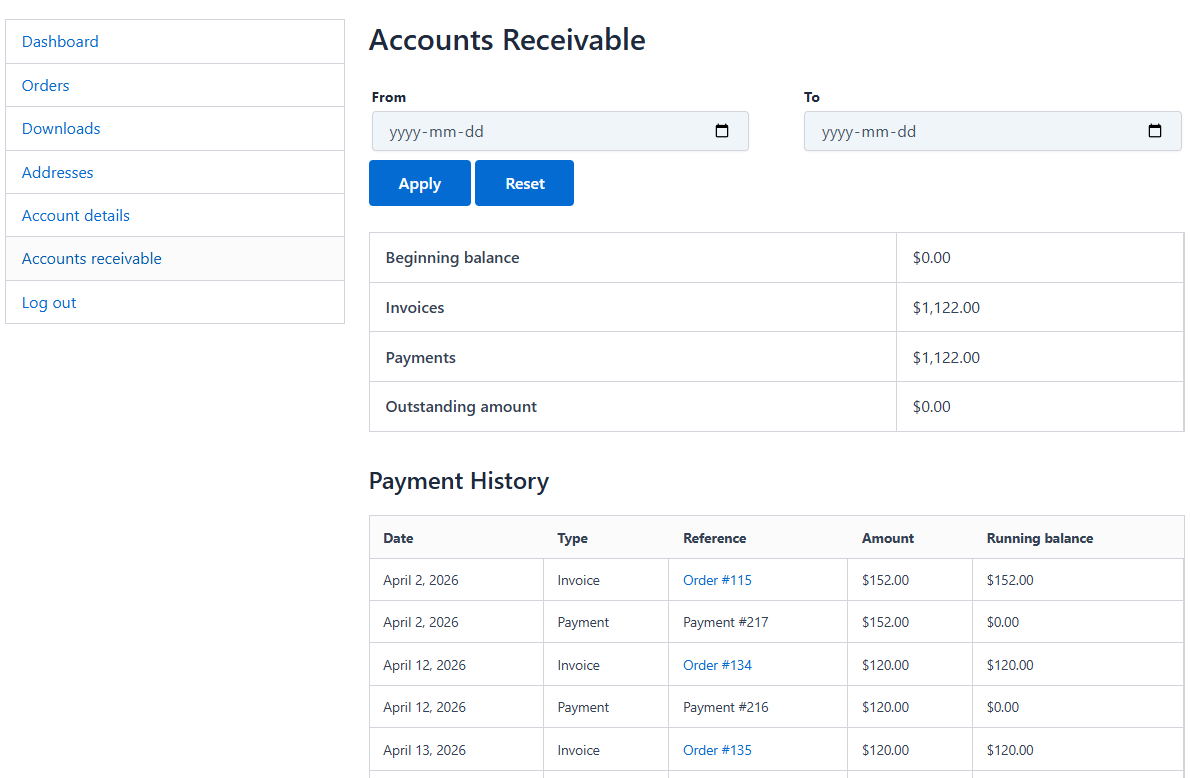
Task: Select Payment #216 reference text
Action: tap(726, 707)
